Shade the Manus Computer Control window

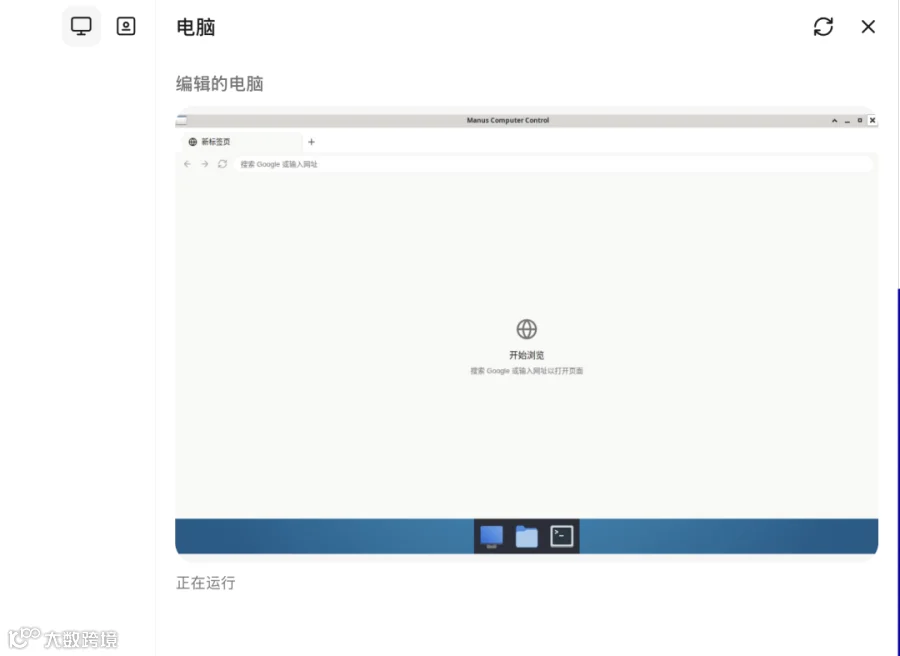tap(834, 121)
